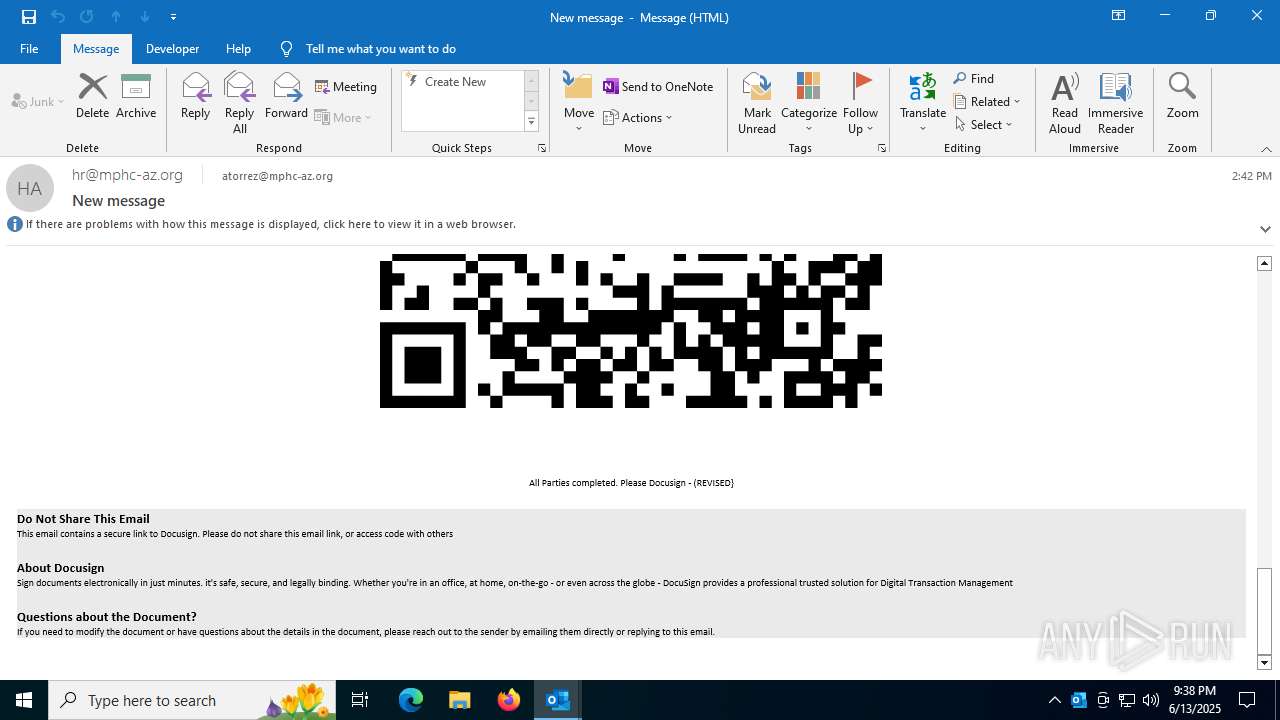Open Task View on the taskbar
This screenshot has height=720, width=1280.
pos(360,700)
